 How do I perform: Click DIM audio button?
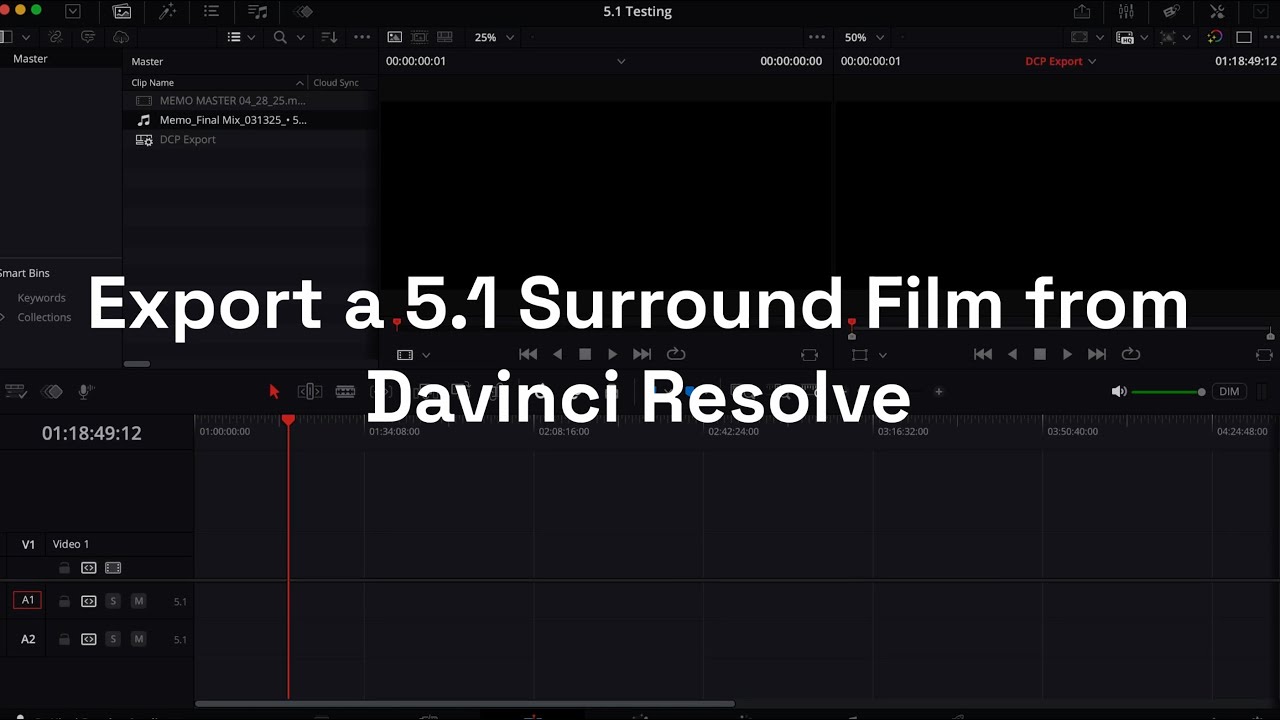click(x=1229, y=392)
